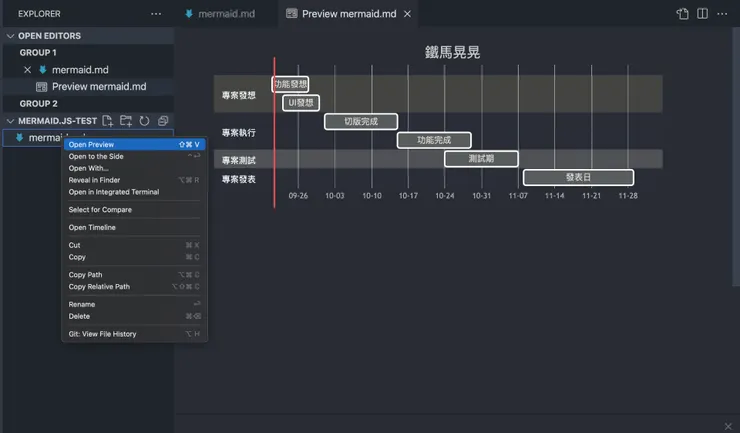This screenshot has width=740, height=433.
Task: Click the preview pane vertical scrollbar
Action: 736,157
